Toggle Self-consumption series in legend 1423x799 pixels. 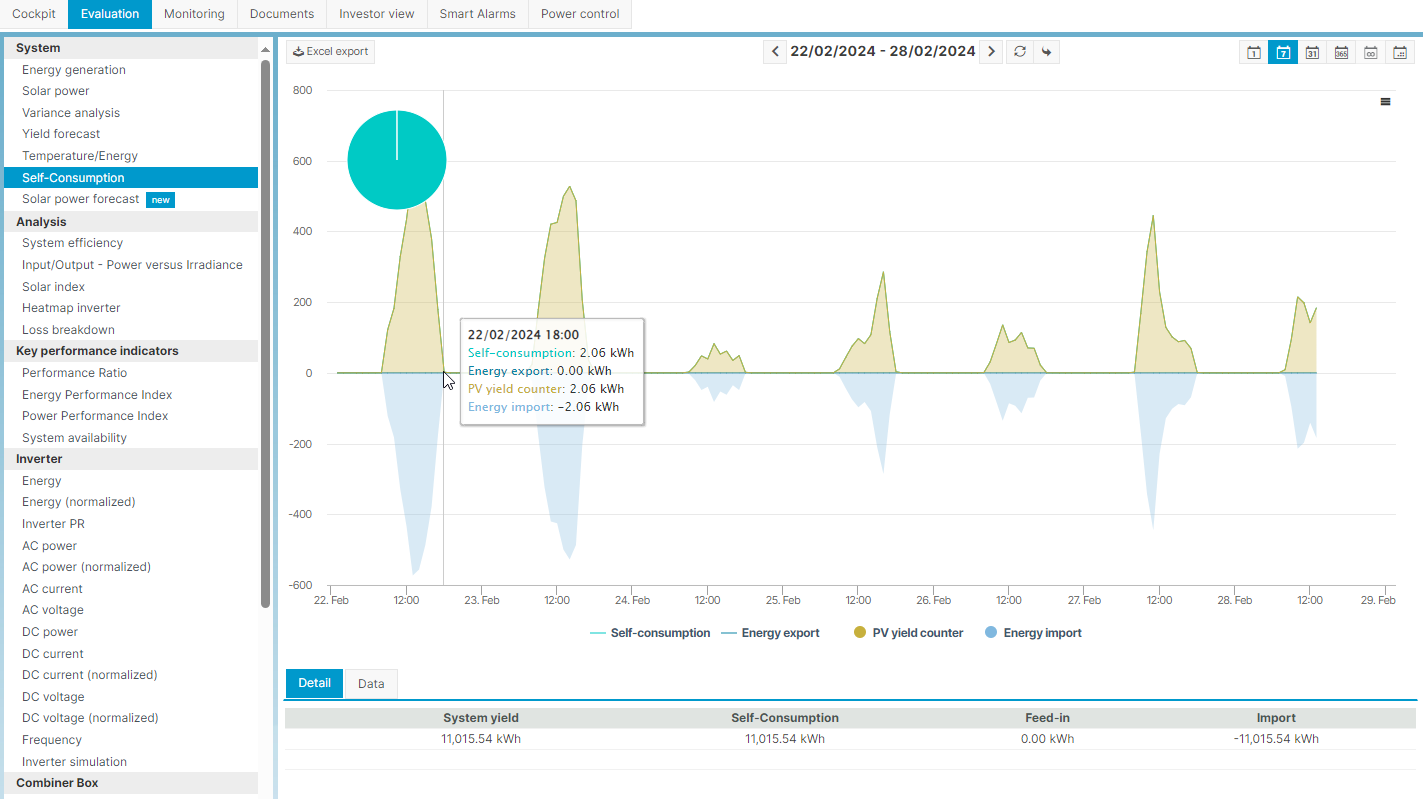point(650,633)
